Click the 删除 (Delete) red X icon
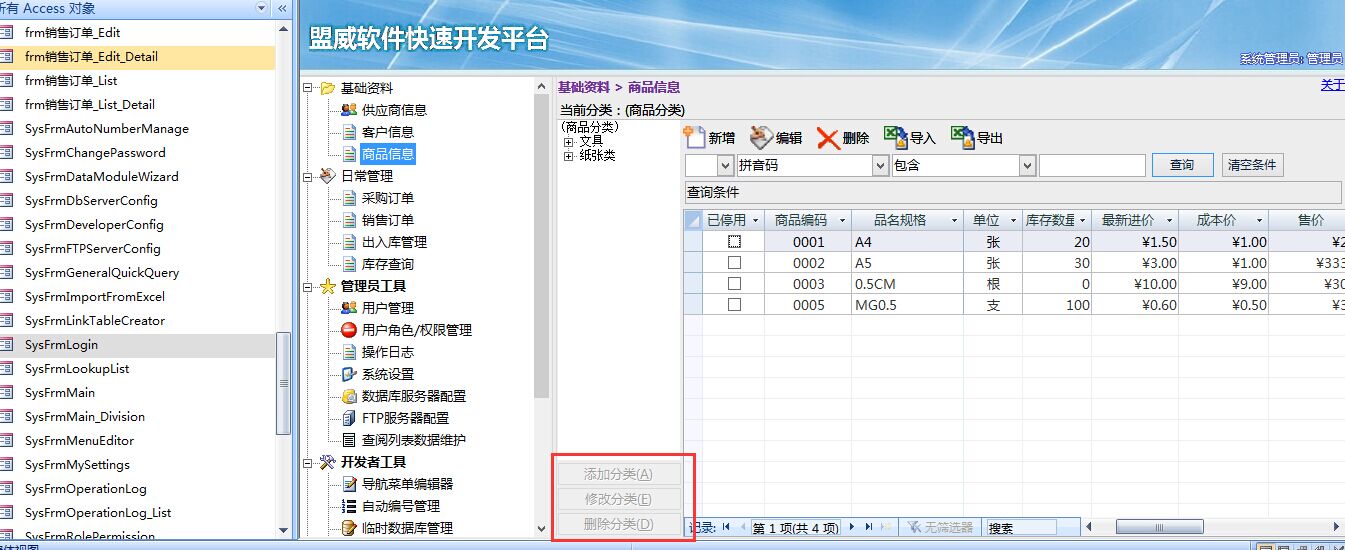The height and width of the screenshot is (550, 1345). [828, 138]
